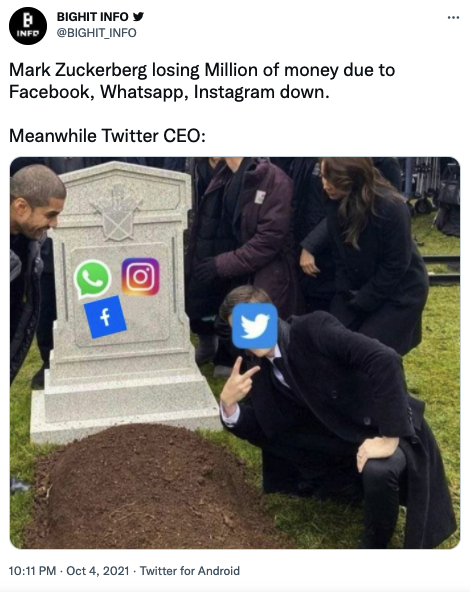
Task: Open the @BIGHIT_INFO handle link
Action: 96,33
